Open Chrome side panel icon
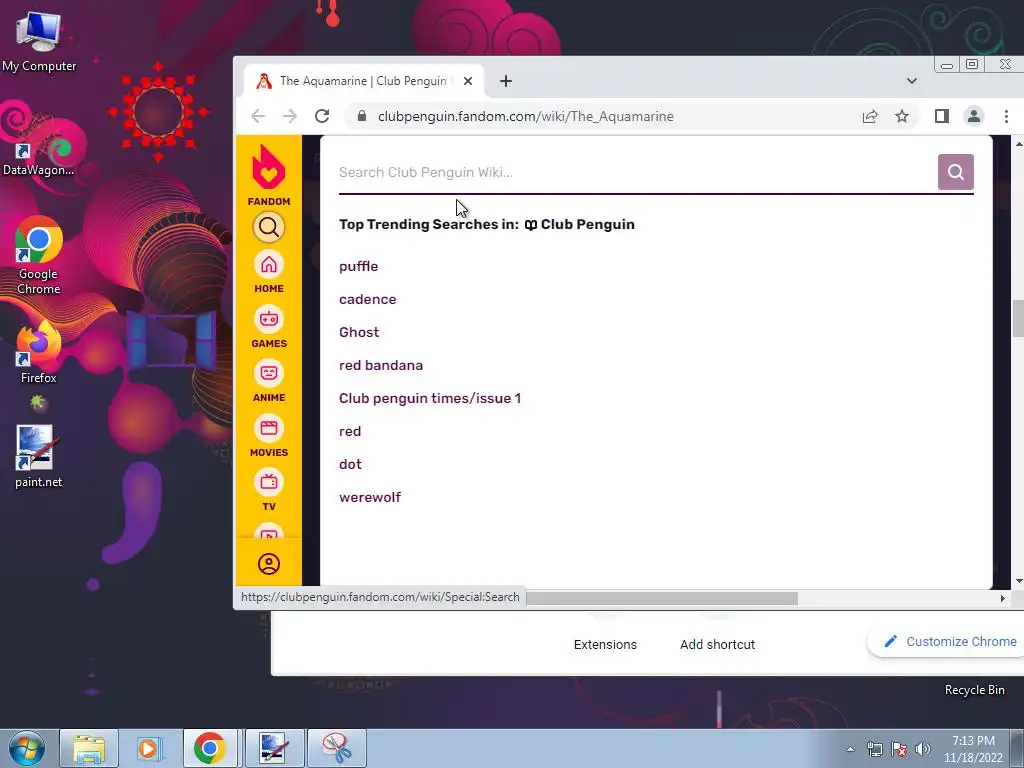The image size is (1024, 768). (941, 116)
